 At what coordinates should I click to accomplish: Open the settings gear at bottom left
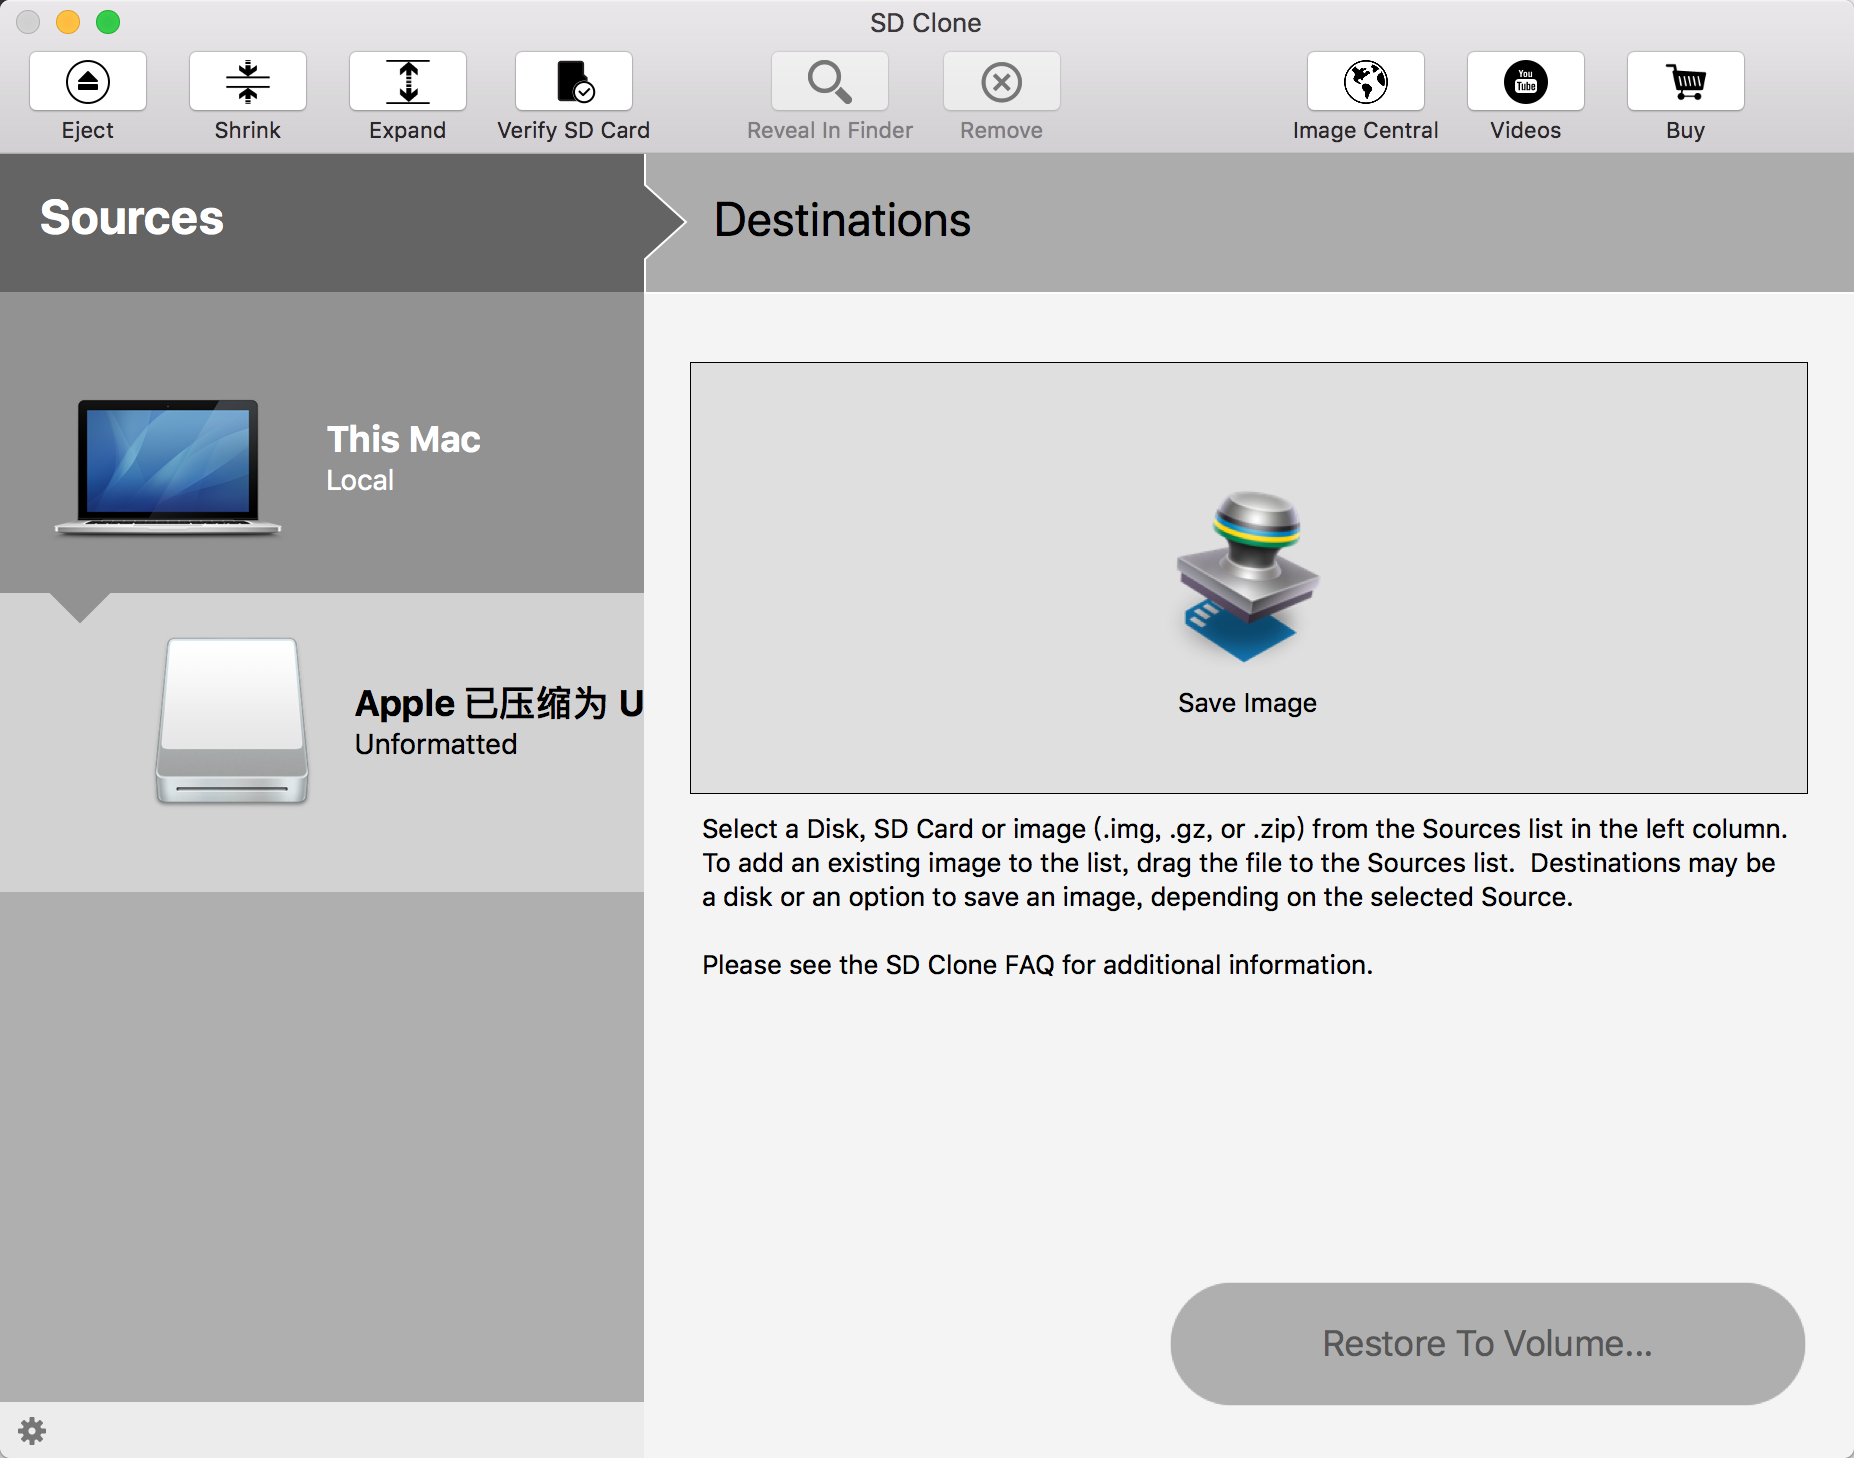pos(32,1431)
